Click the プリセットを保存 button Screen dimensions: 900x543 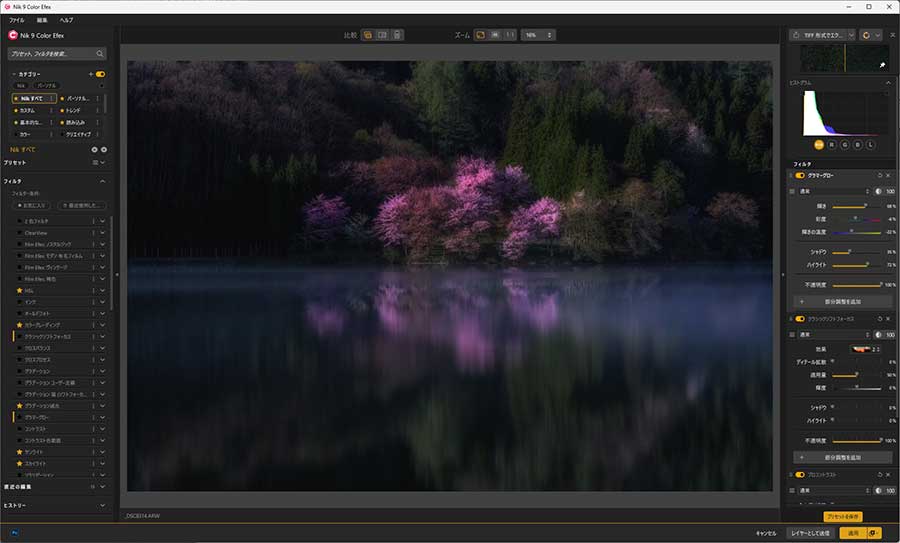coord(843,516)
